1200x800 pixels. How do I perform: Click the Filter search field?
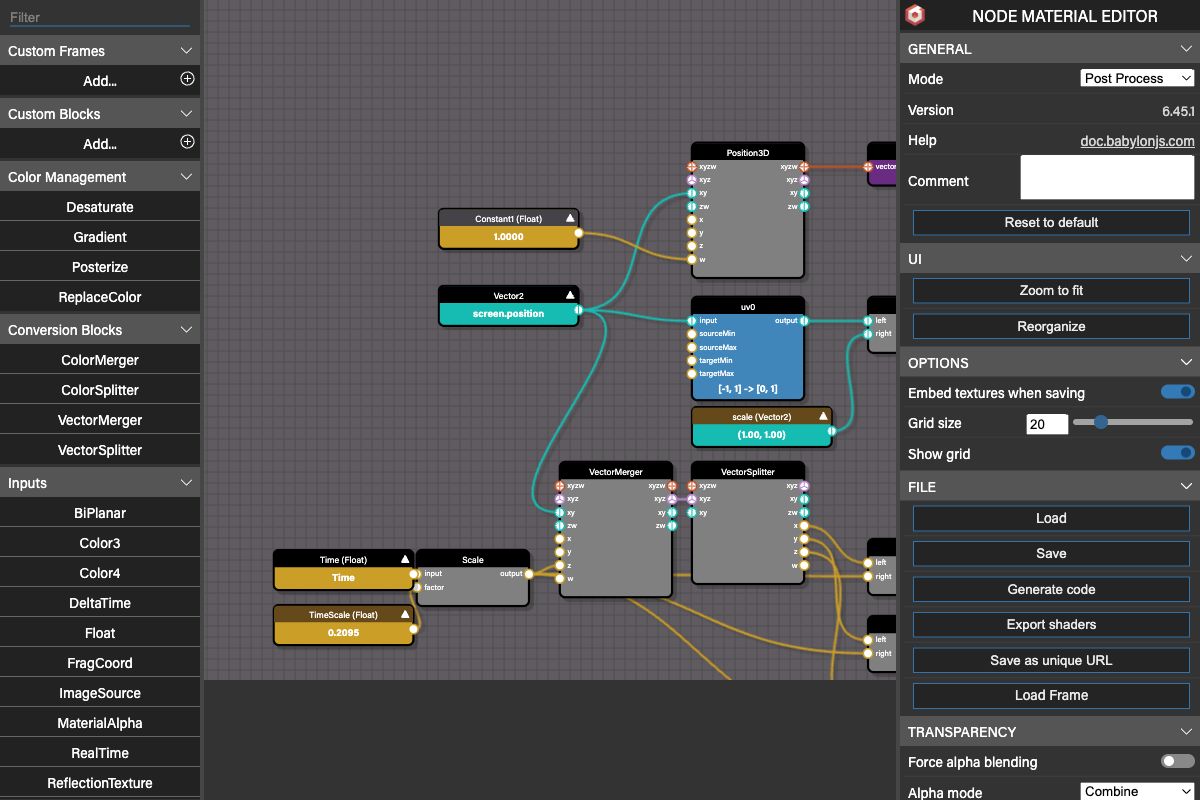[100, 17]
